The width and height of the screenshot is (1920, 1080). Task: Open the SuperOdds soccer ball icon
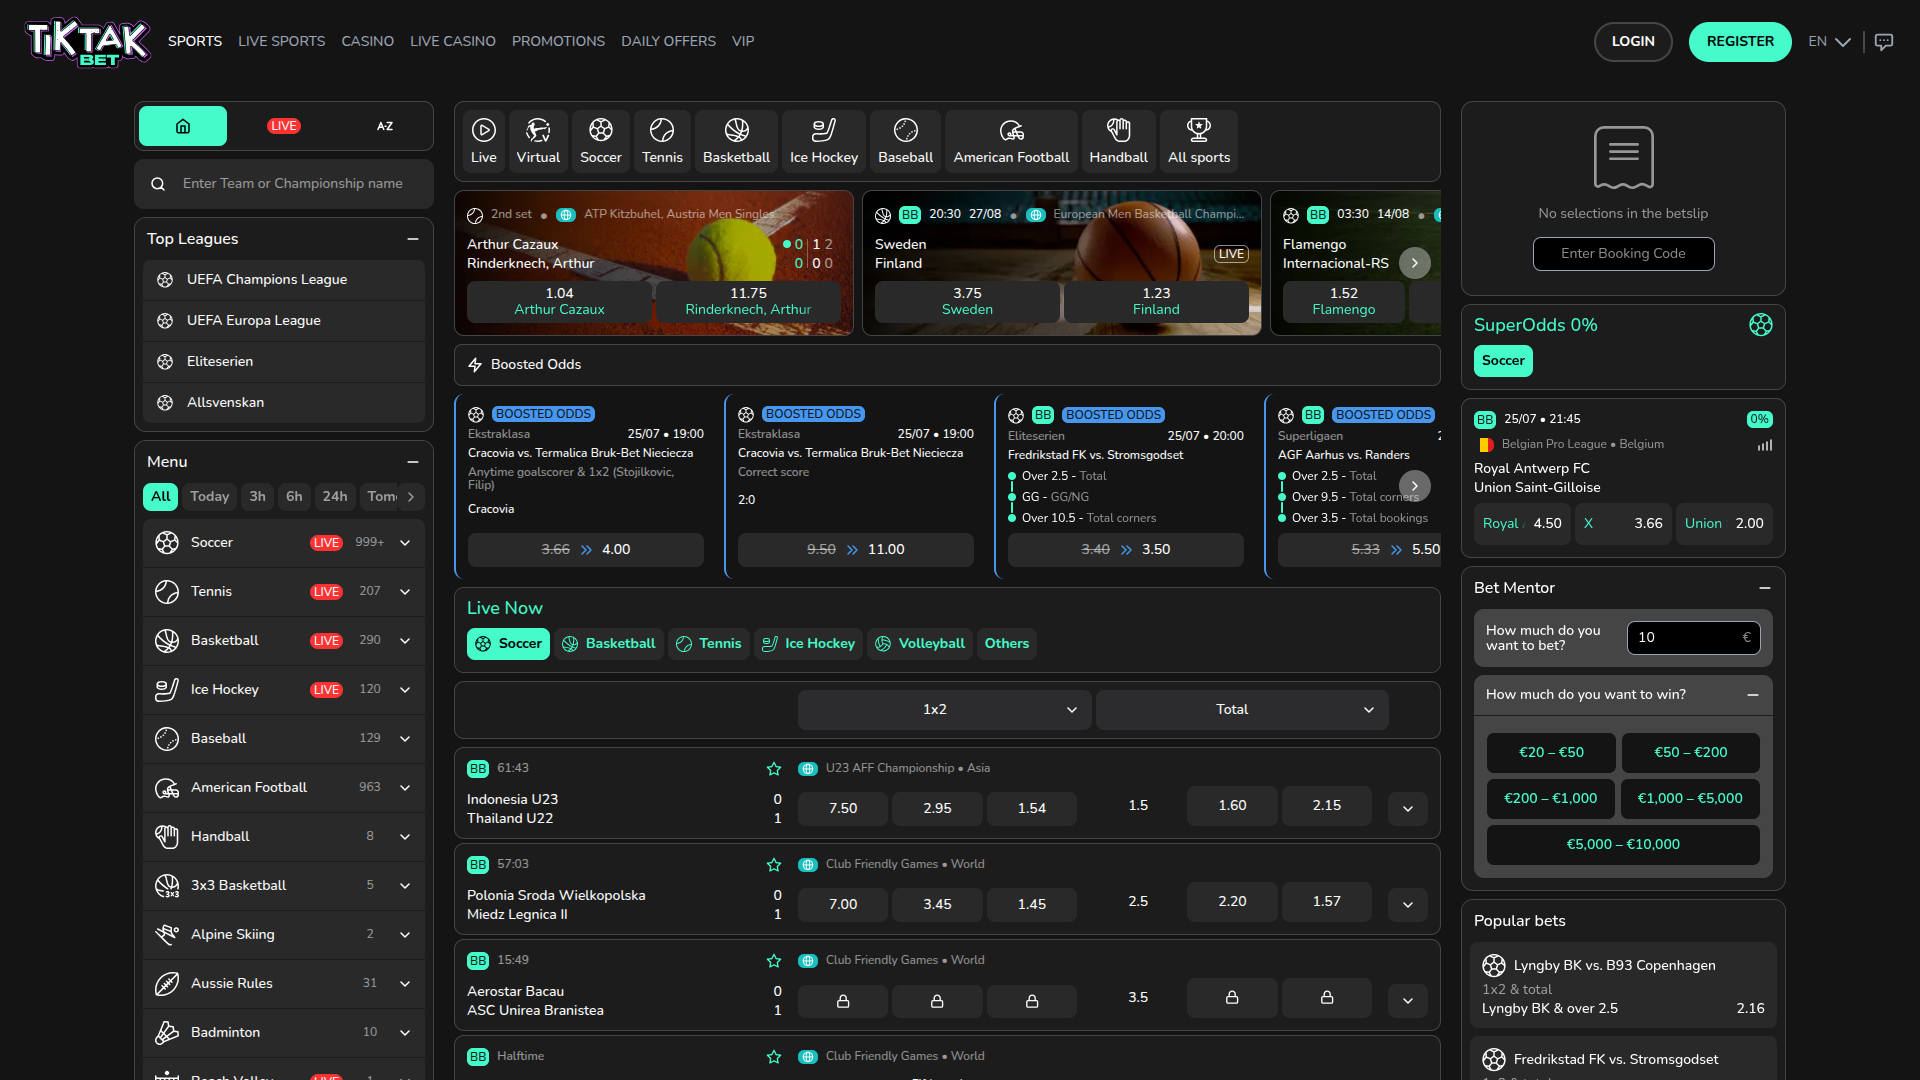[x=1761, y=325]
